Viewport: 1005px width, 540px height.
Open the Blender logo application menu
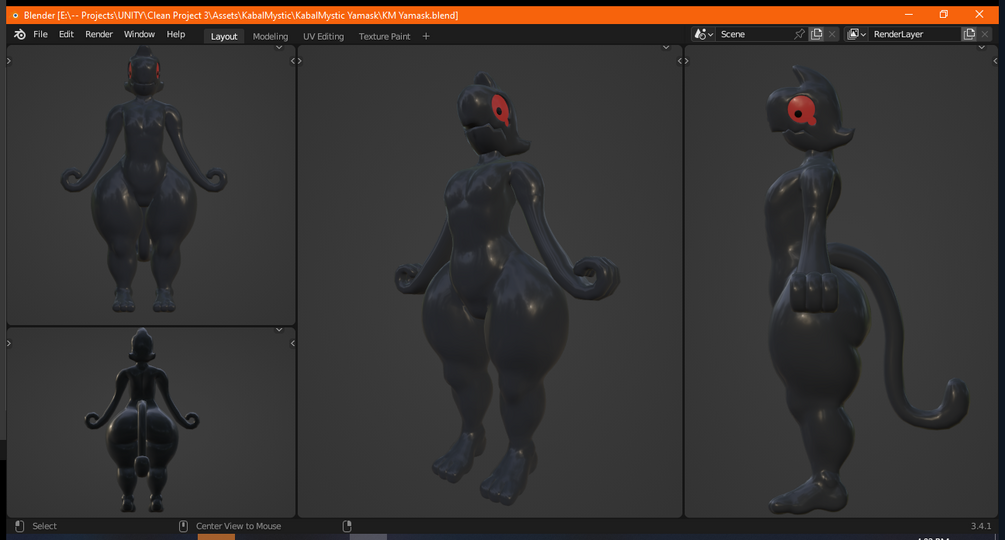(x=20, y=35)
